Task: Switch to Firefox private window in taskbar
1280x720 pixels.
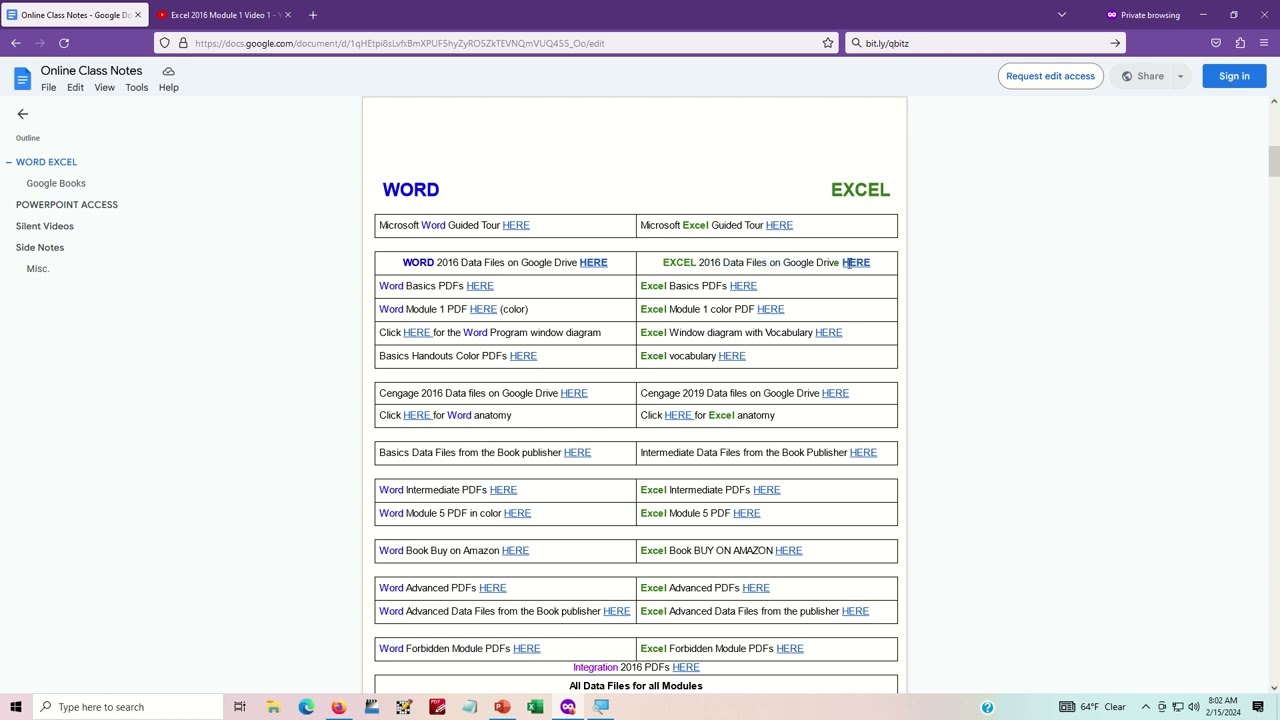Action: coord(568,707)
